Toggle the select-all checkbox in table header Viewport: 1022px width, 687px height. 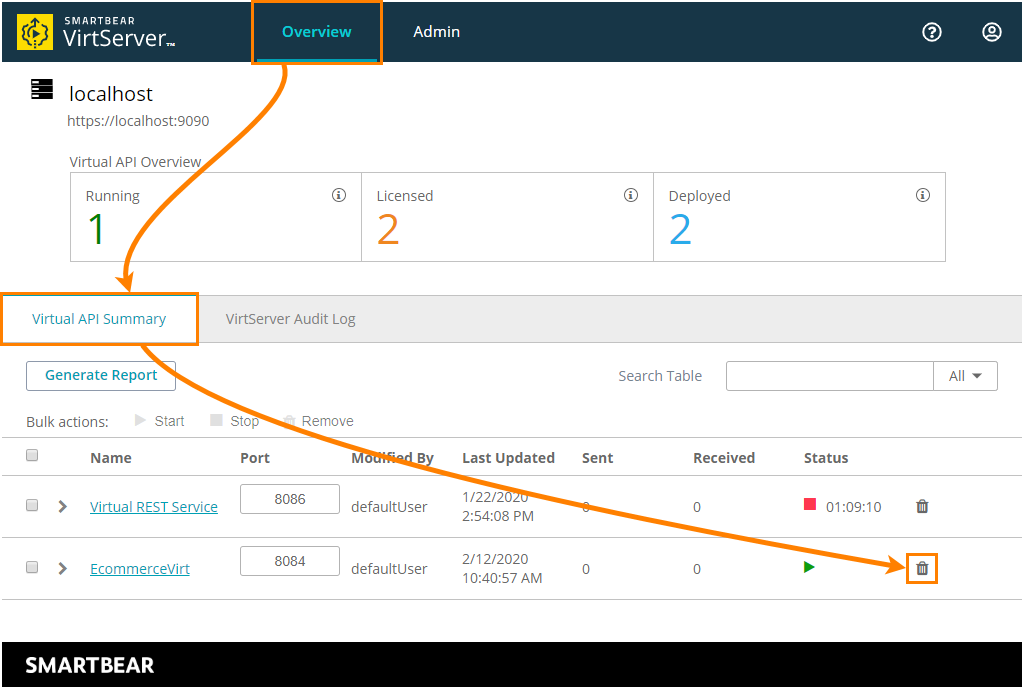point(32,455)
